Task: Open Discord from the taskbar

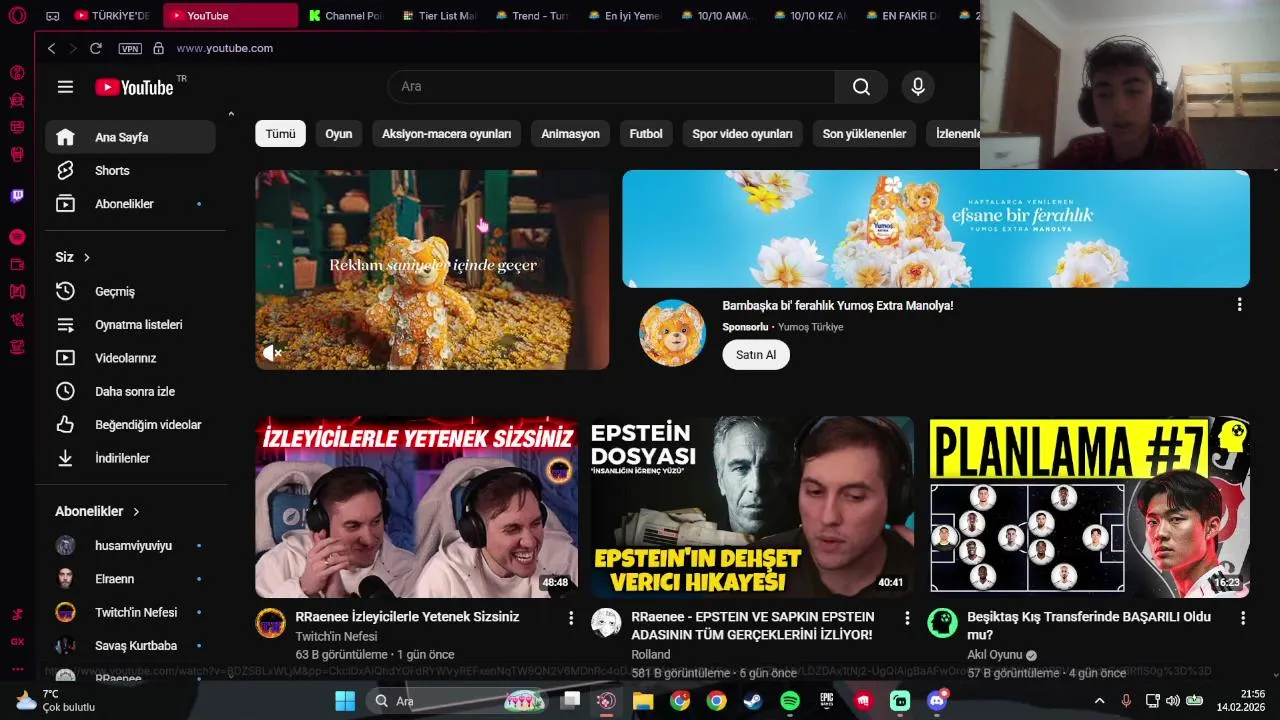Action: click(x=937, y=701)
